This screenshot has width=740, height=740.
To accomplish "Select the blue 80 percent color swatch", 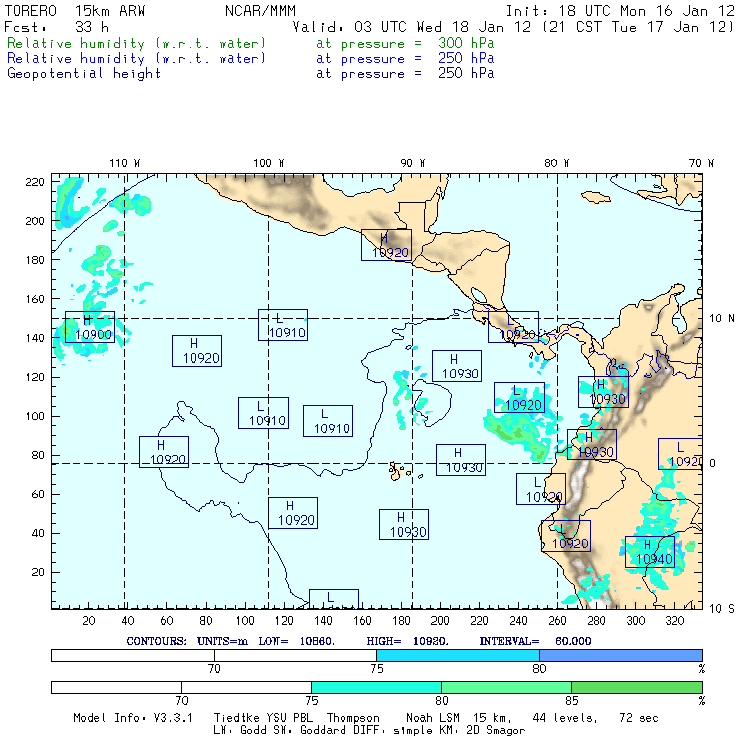I will [621, 655].
